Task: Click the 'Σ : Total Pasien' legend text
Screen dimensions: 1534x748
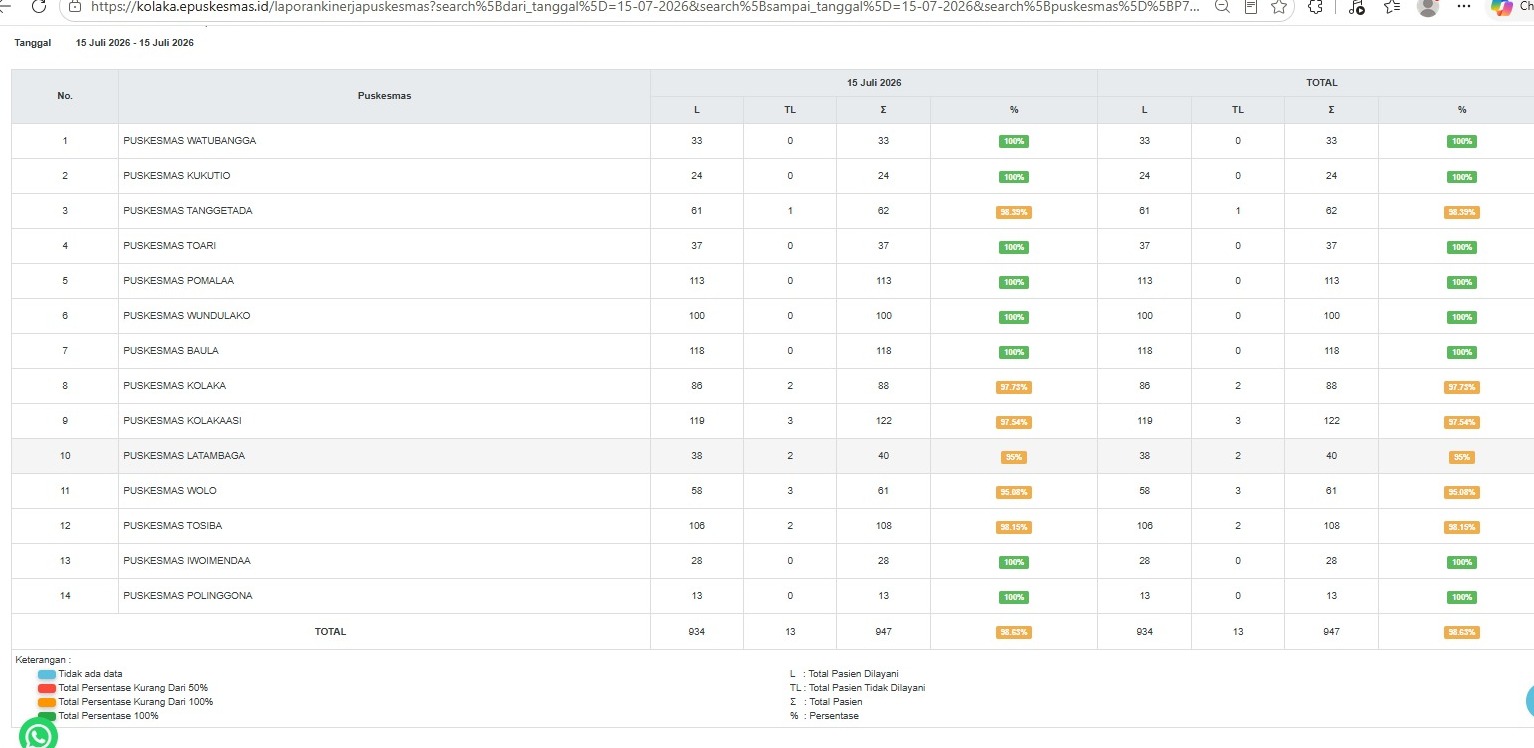Action: tap(826, 702)
